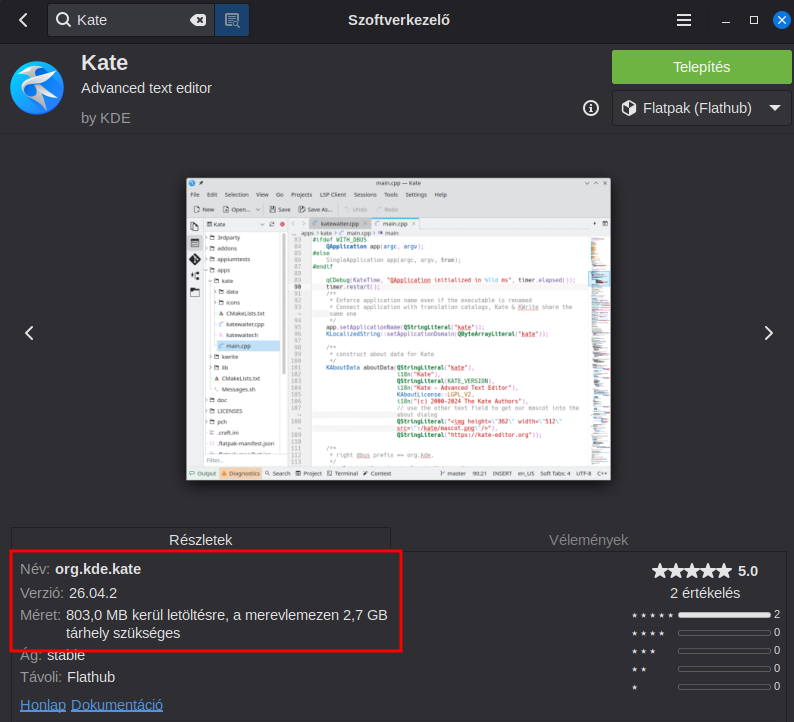Click the four-star rating bar
The image size is (794, 722).
[x=724, y=633]
